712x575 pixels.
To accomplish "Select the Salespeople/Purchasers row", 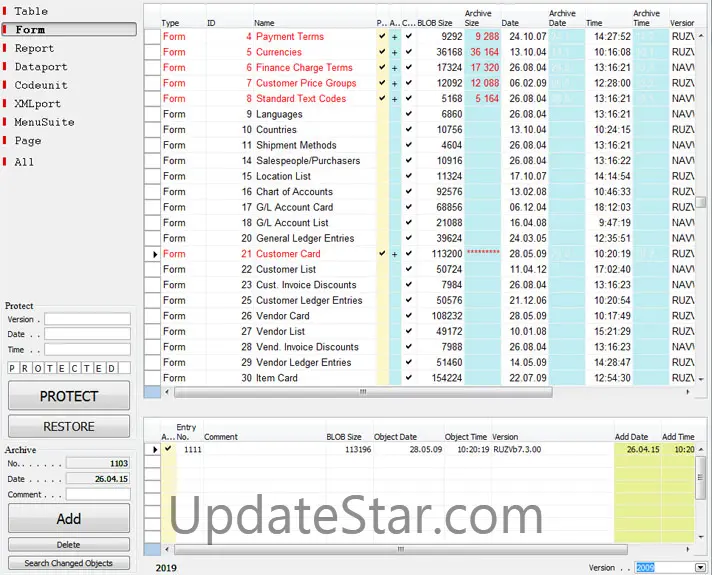I will (420, 161).
